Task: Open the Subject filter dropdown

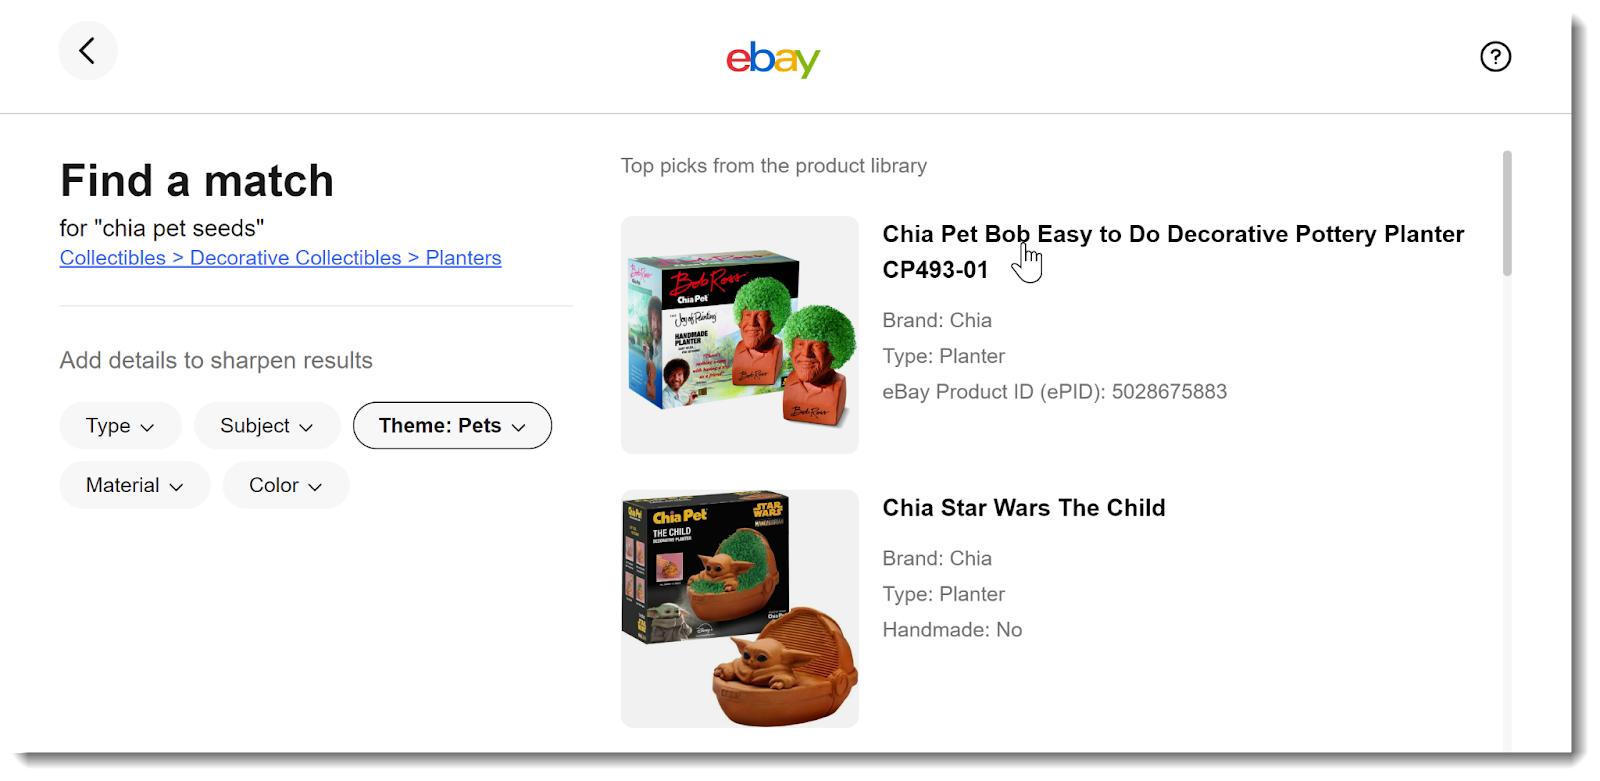Action: pyautogui.click(x=267, y=426)
